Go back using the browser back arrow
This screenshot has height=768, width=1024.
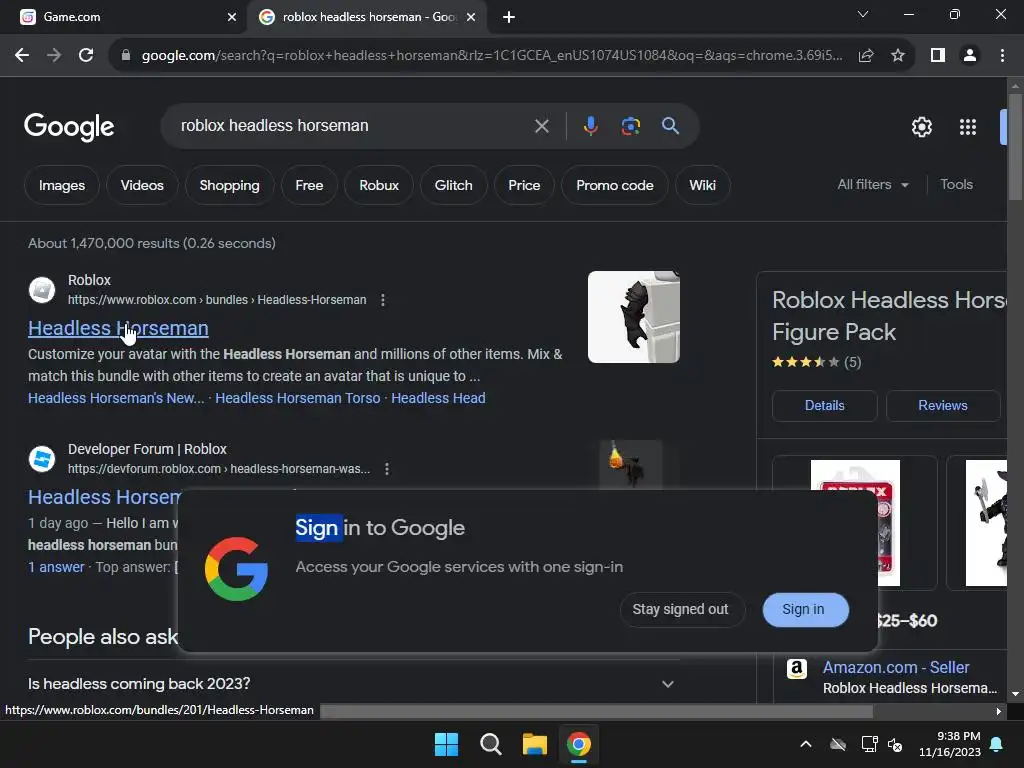22,56
